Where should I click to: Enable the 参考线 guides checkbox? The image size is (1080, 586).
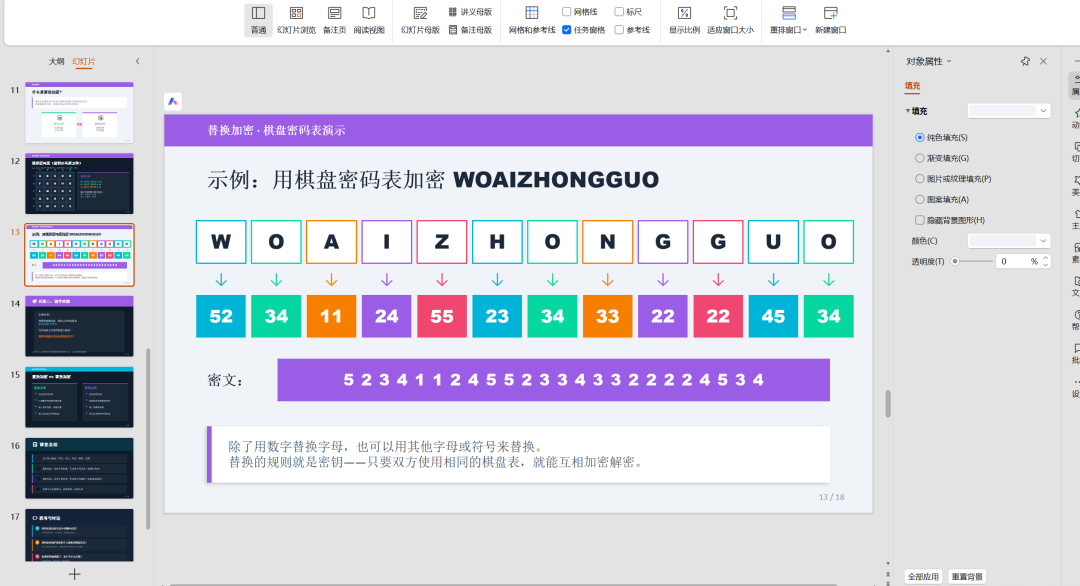(x=619, y=30)
